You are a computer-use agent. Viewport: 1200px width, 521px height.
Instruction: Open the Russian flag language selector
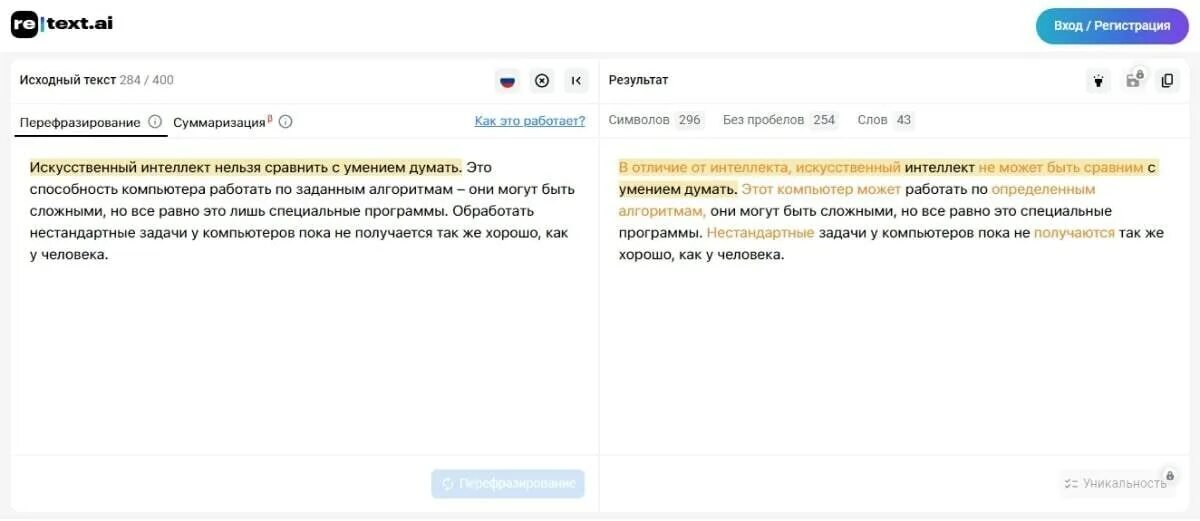pyautogui.click(x=507, y=81)
